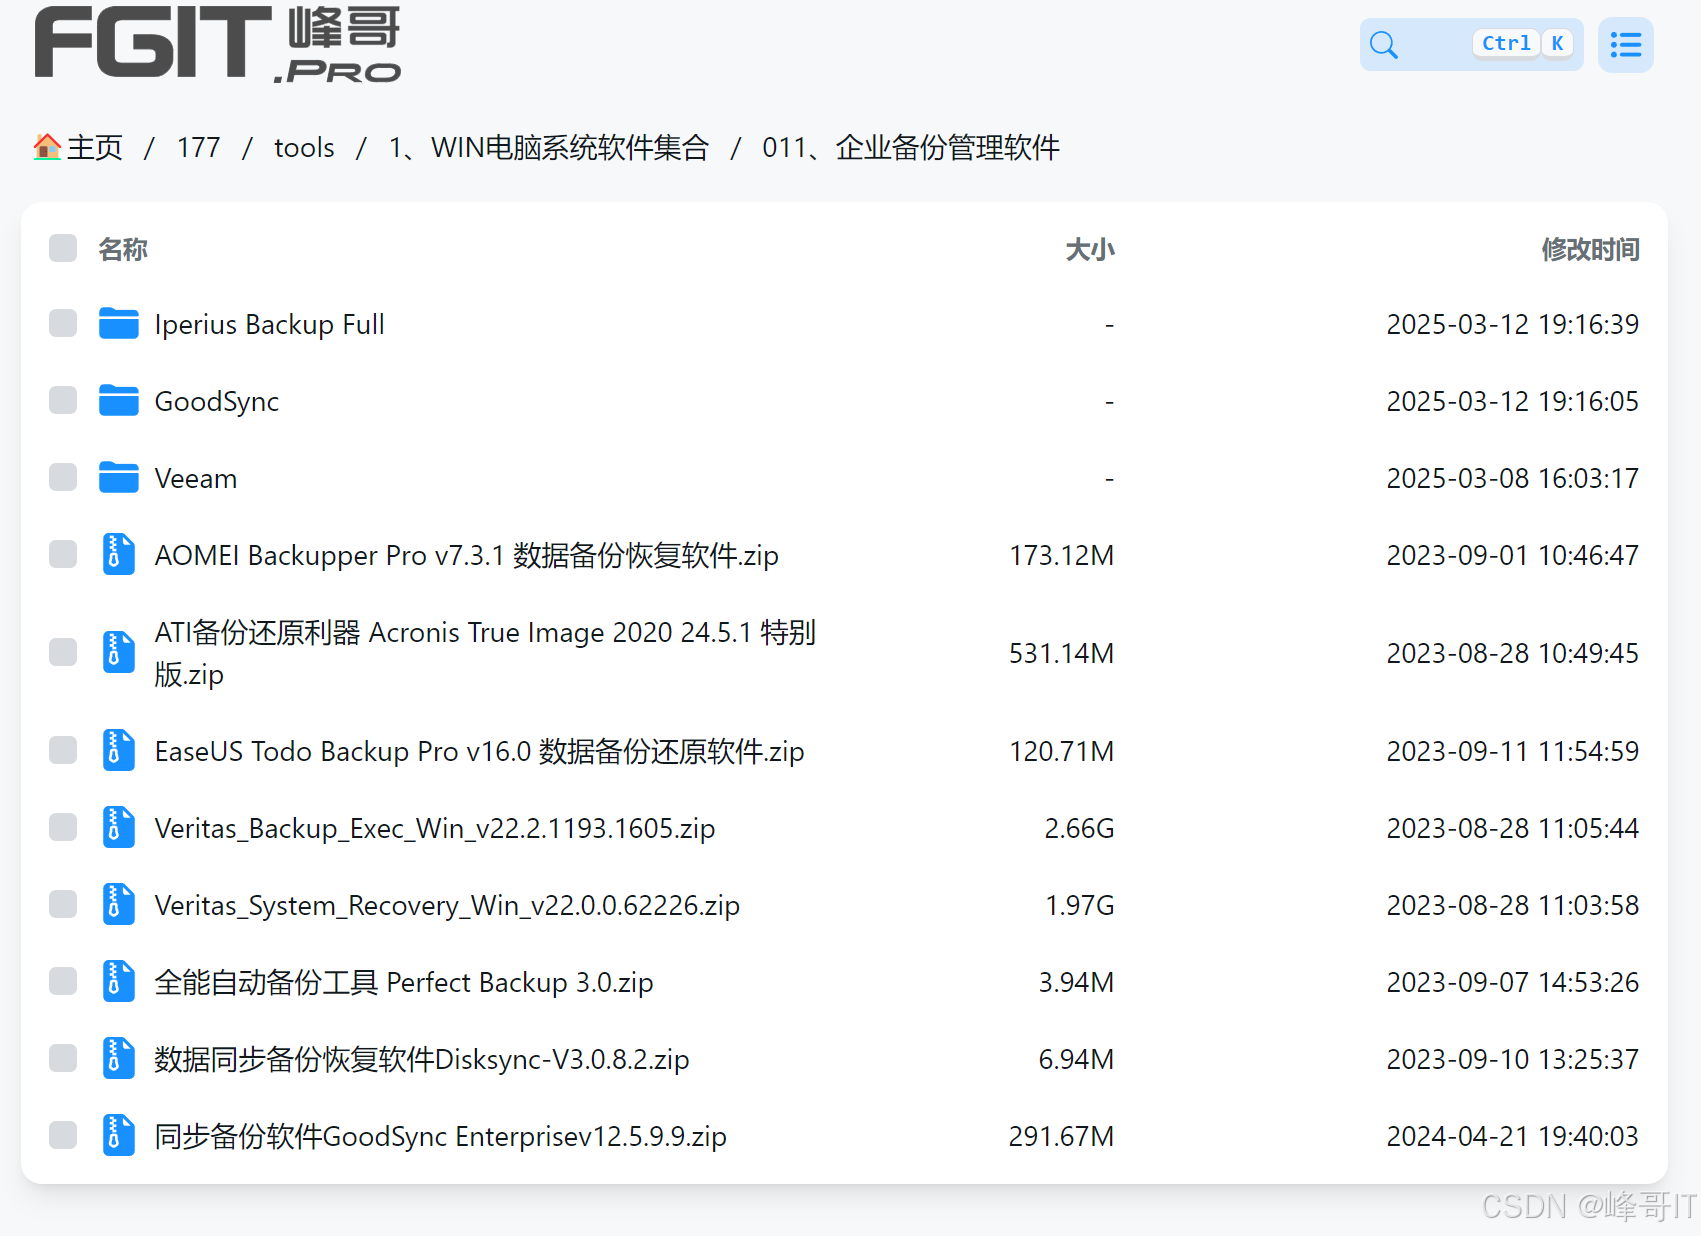Viewport: 1701px width, 1236px height.
Task: Open 1、WIN电脑系统软件集合 breadcrumb link
Action: pyautogui.click(x=549, y=148)
